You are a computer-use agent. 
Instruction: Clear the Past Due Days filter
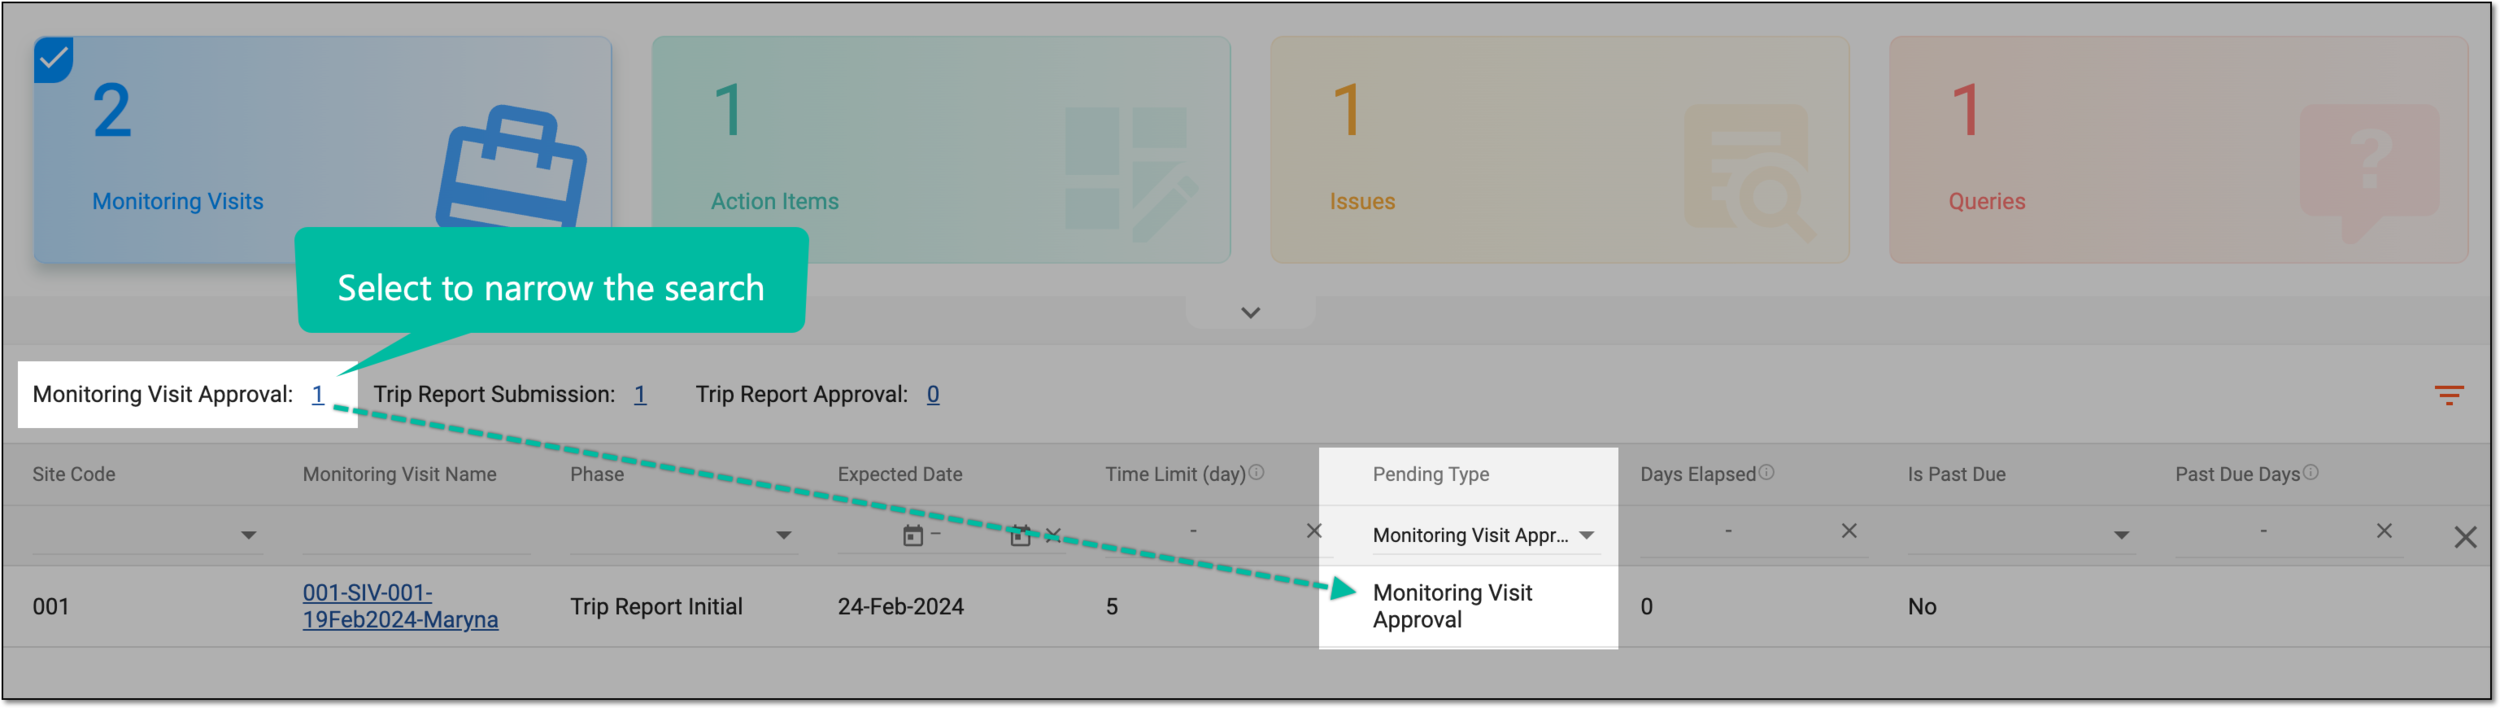(x=2384, y=532)
